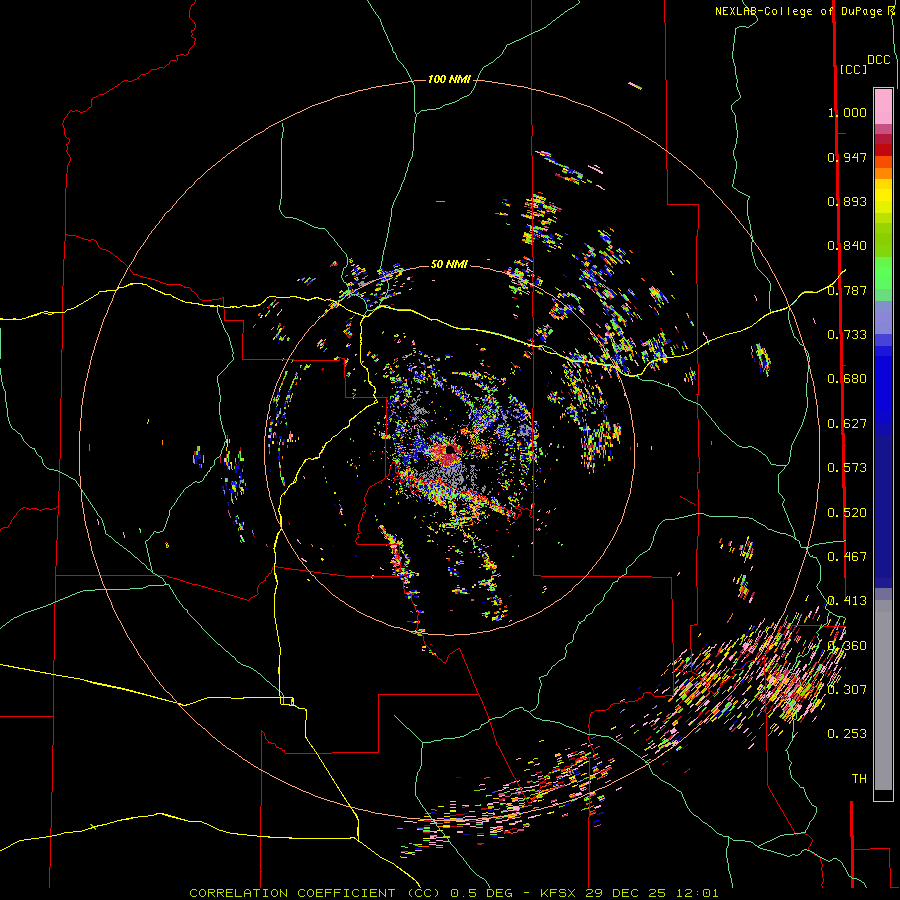900x900 pixels.
Task: Click the Correlation Coefficient caption at bottom
Action: coord(453,893)
